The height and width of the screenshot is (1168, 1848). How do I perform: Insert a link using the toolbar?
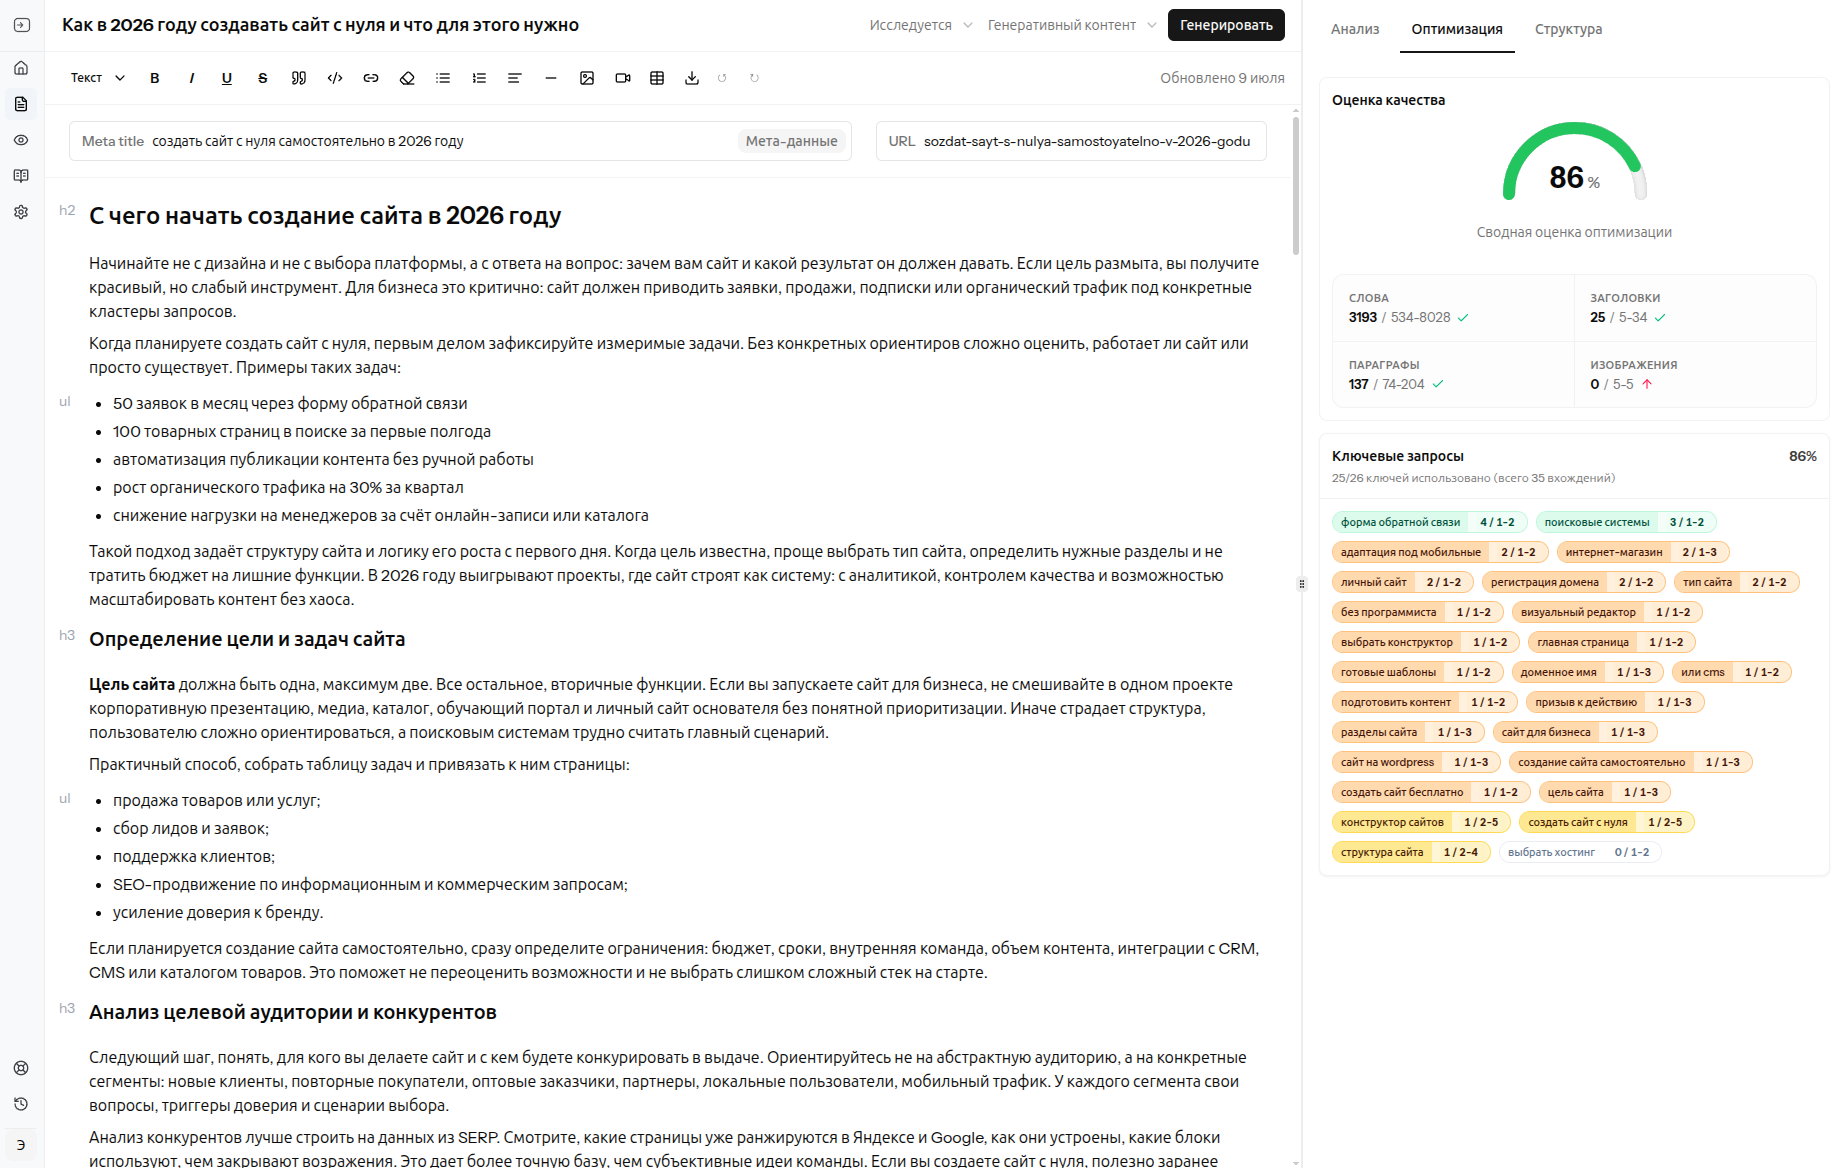tap(371, 78)
